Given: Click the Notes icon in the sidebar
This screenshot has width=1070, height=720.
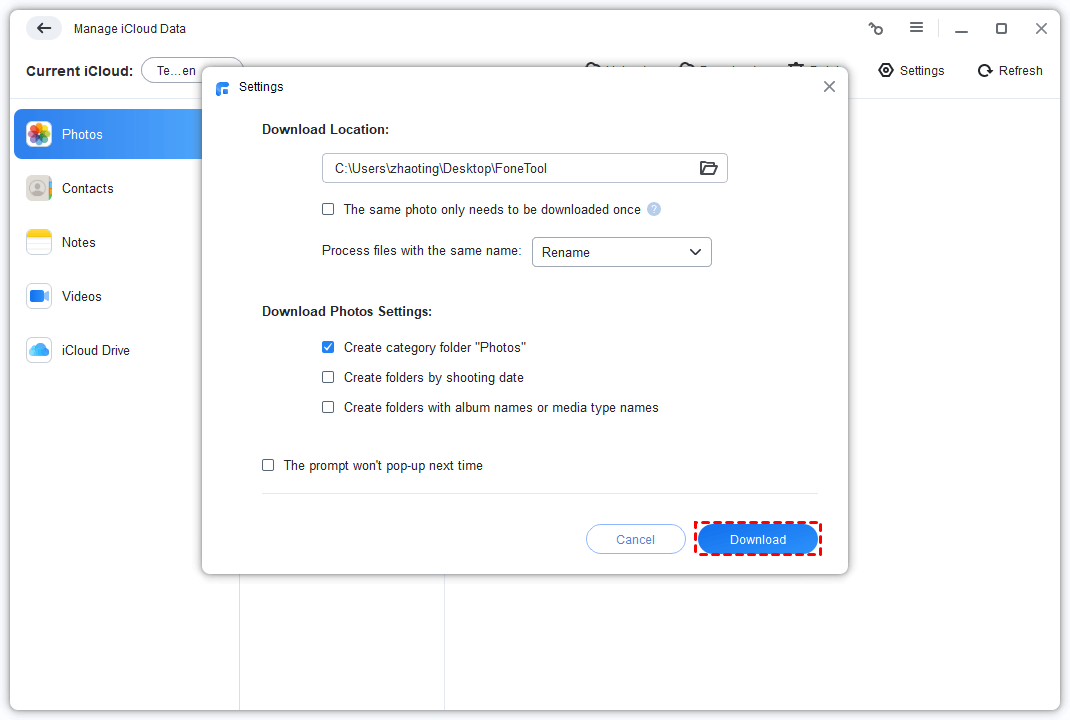Looking at the screenshot, I should pyautogui.click(x=39, y=242).
